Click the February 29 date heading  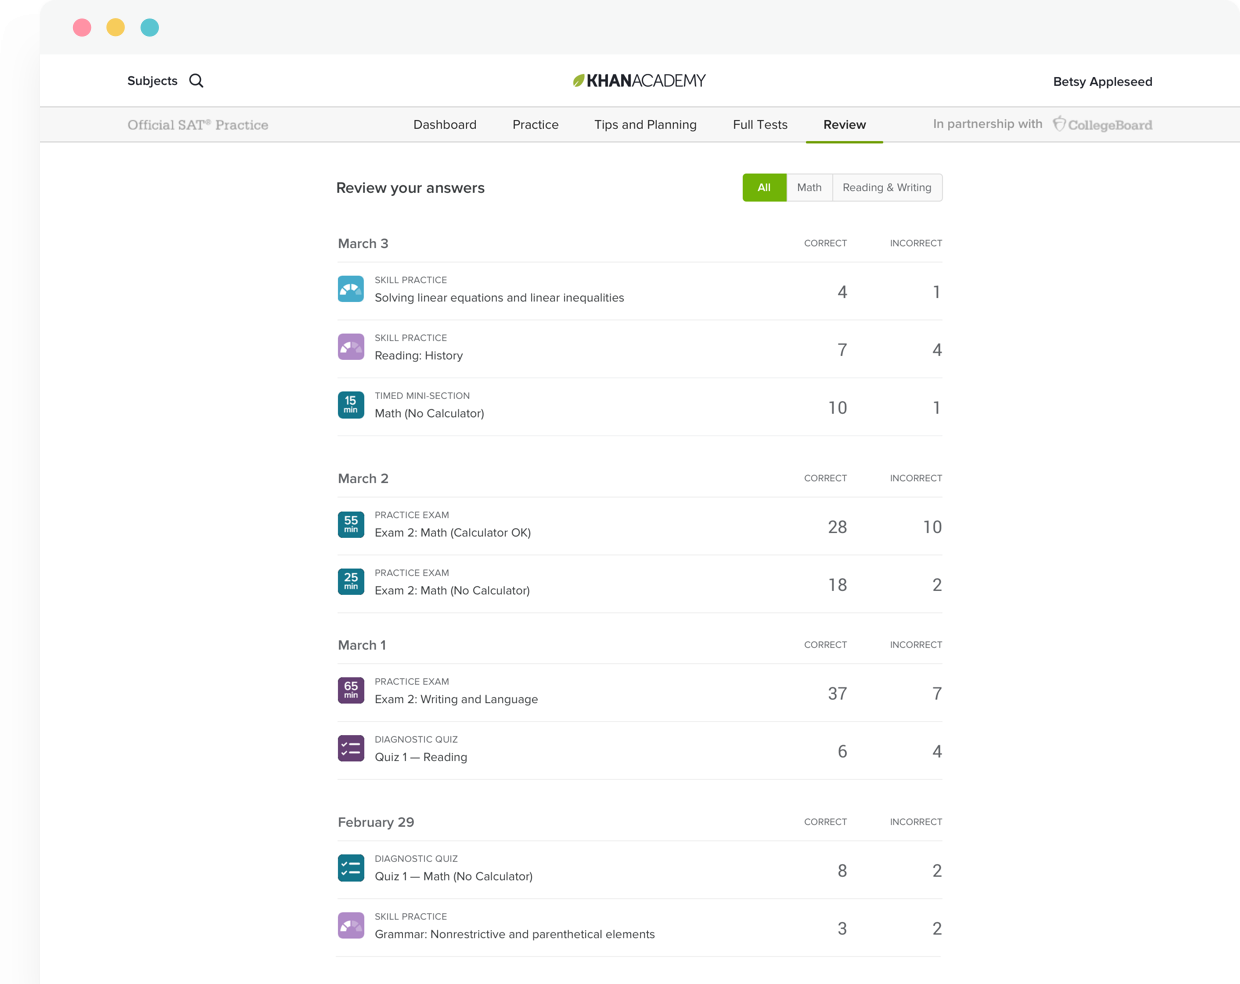tap(376, 823)
